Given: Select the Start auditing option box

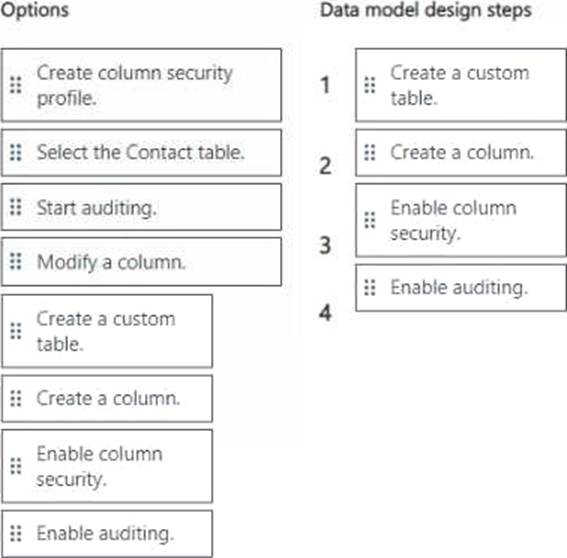Looking at the screenshot, I should pyautogui.click(x=141, y=207).
